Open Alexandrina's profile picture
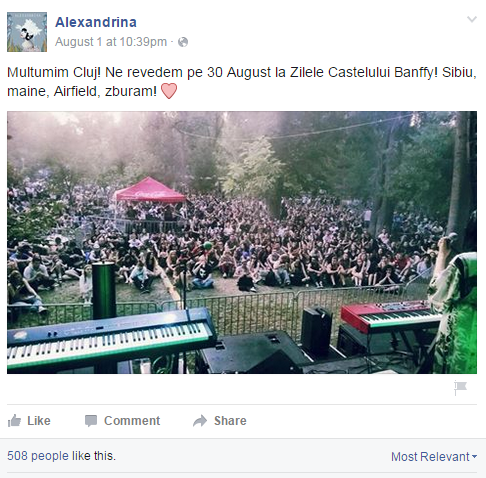The width and height of the screenshot is (486, 478). (27, 32)
